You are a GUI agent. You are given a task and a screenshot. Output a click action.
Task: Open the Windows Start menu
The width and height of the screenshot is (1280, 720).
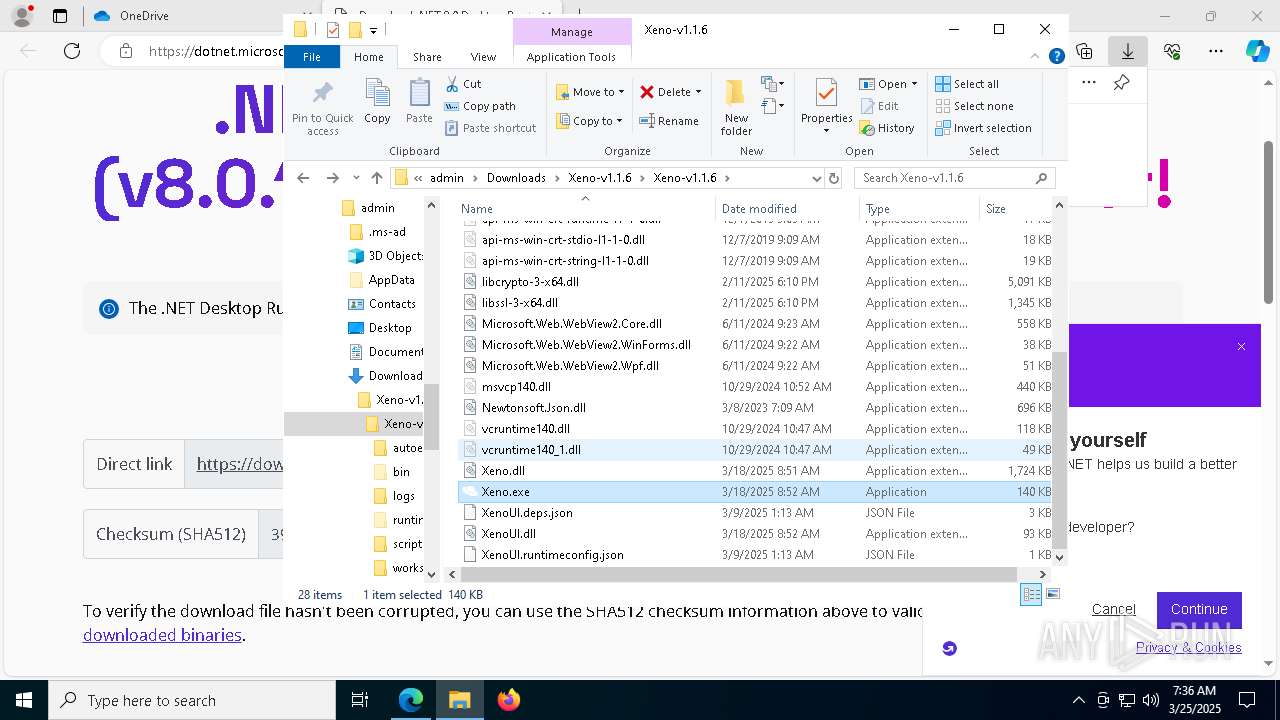tap(23, 700)
